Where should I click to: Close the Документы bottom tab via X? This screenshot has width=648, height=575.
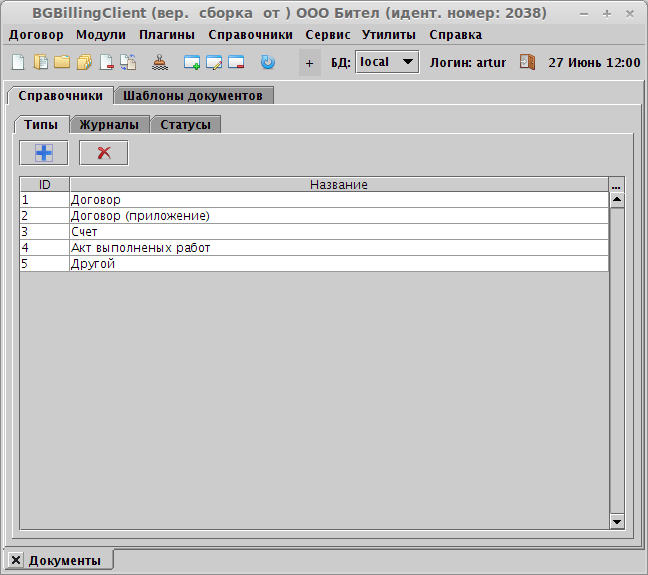tap(16, 560)
